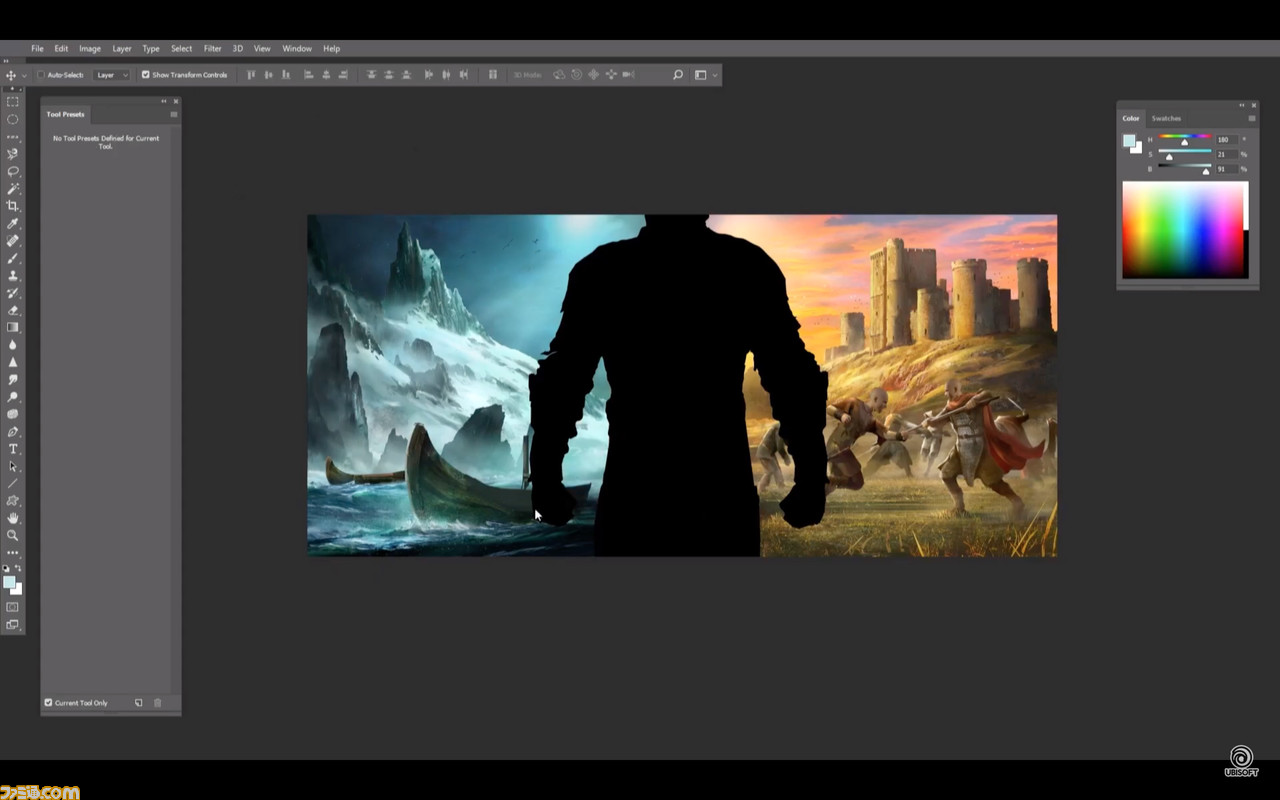The image size is (1280, 800).
Task: Click delete tool preset trash icon
Action: click(157, 703)
